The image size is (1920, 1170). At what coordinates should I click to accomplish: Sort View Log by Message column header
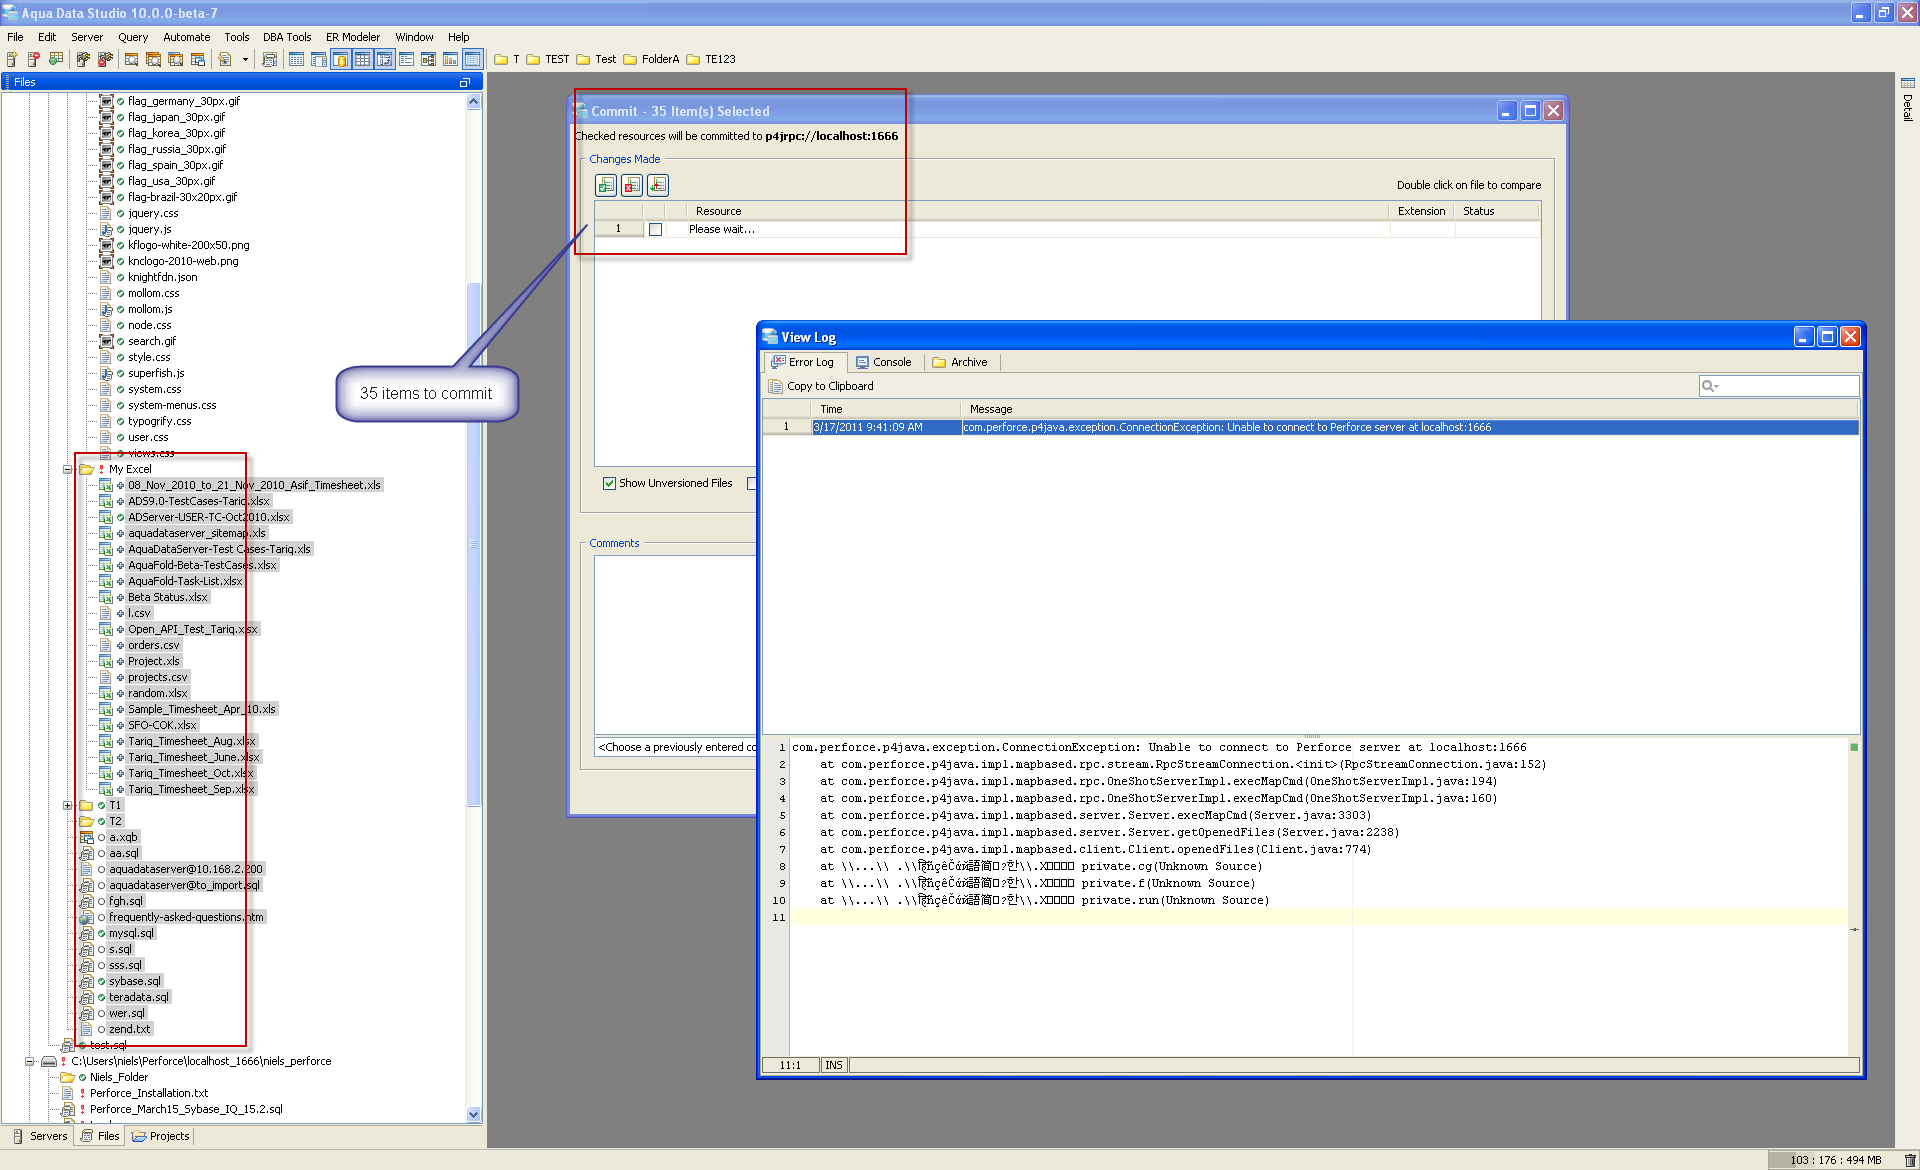coord(1409,409)
